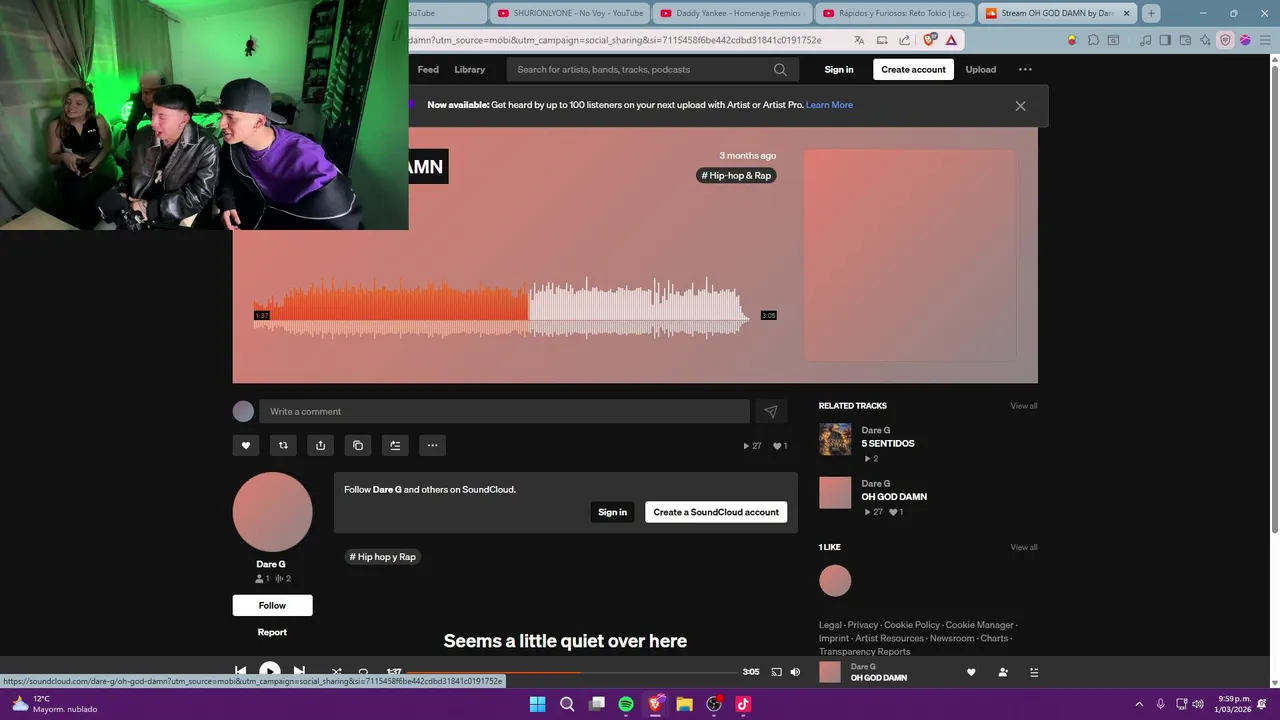Open Dare G's round profile avatar
Image resolution: width=1280 pixels, height=720 pixels.
point(272,512)
